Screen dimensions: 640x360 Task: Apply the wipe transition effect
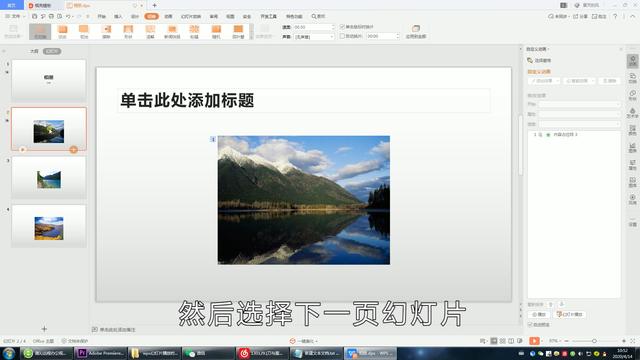tap(106, 31)
